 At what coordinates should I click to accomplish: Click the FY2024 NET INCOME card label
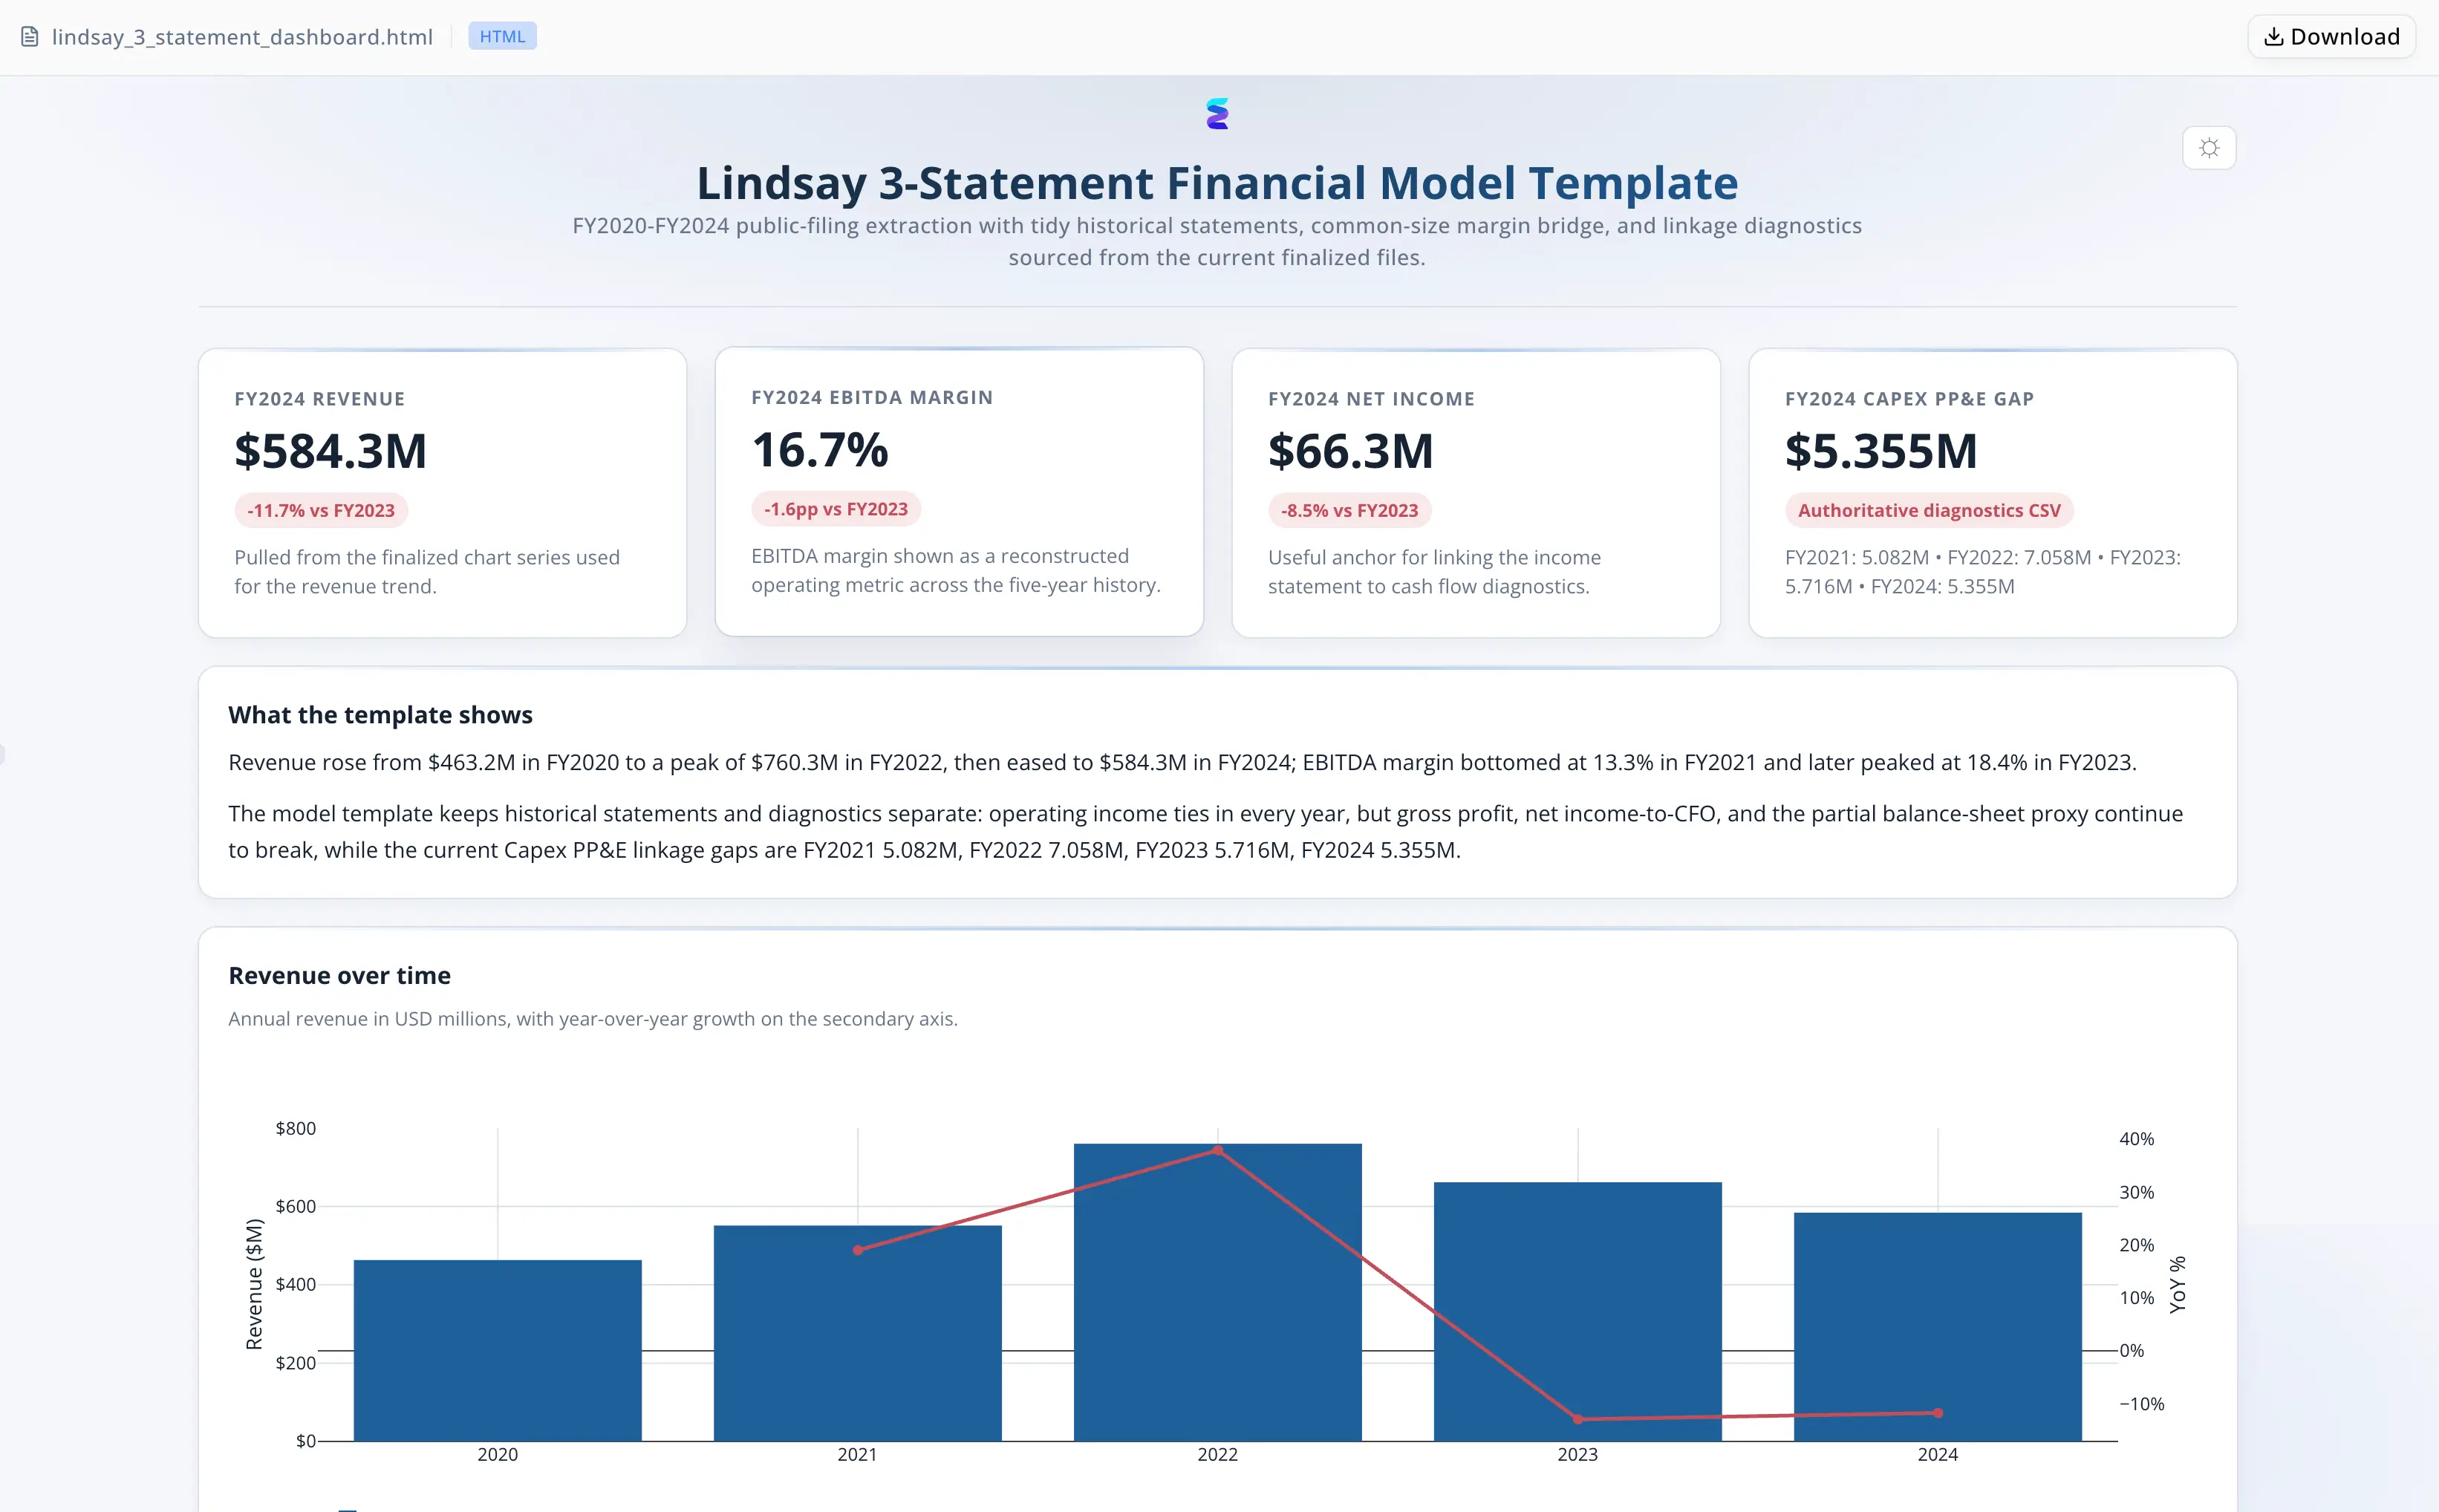[x=1371, y=399]
